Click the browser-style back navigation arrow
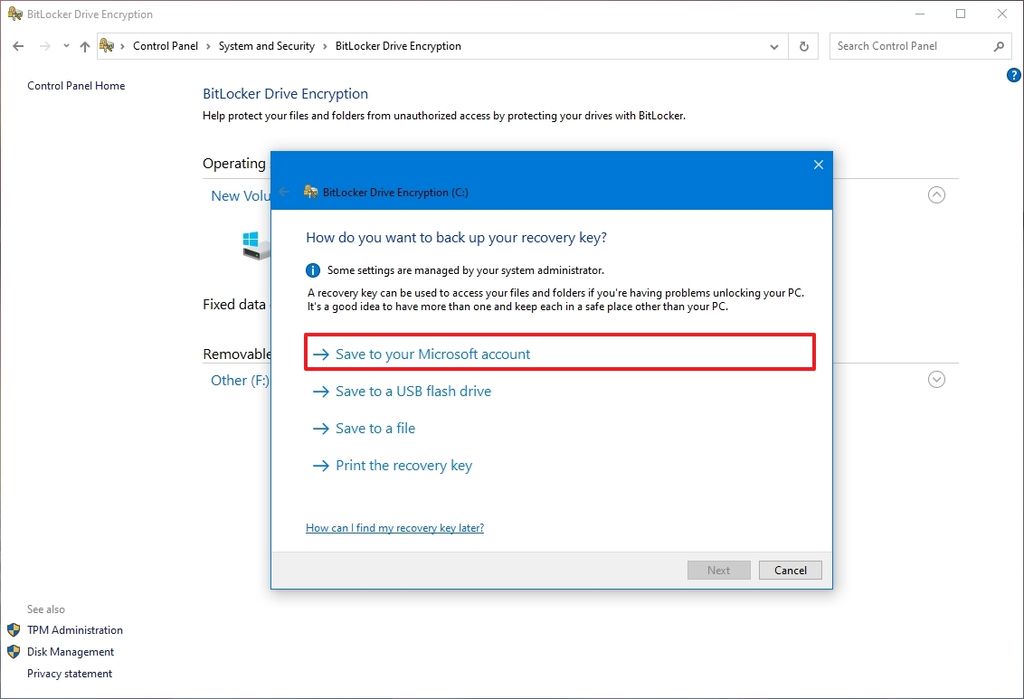The width and height of the screenshot is (1024, 699). 17,46
